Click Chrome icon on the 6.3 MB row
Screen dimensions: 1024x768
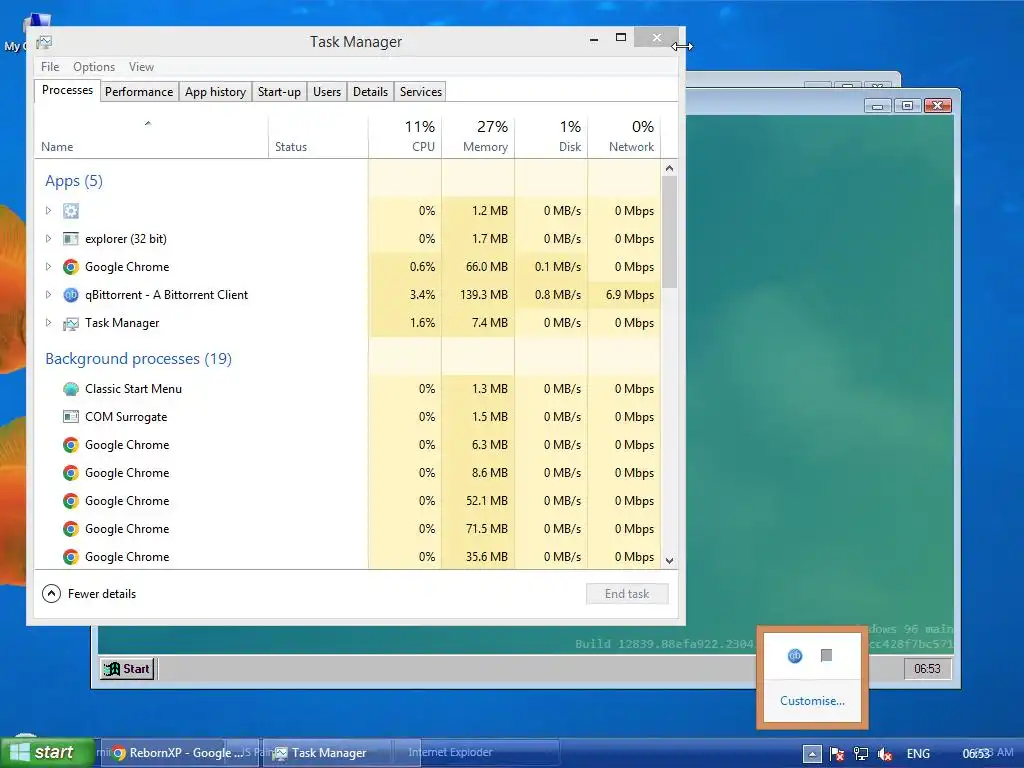(x=71, y=445)
